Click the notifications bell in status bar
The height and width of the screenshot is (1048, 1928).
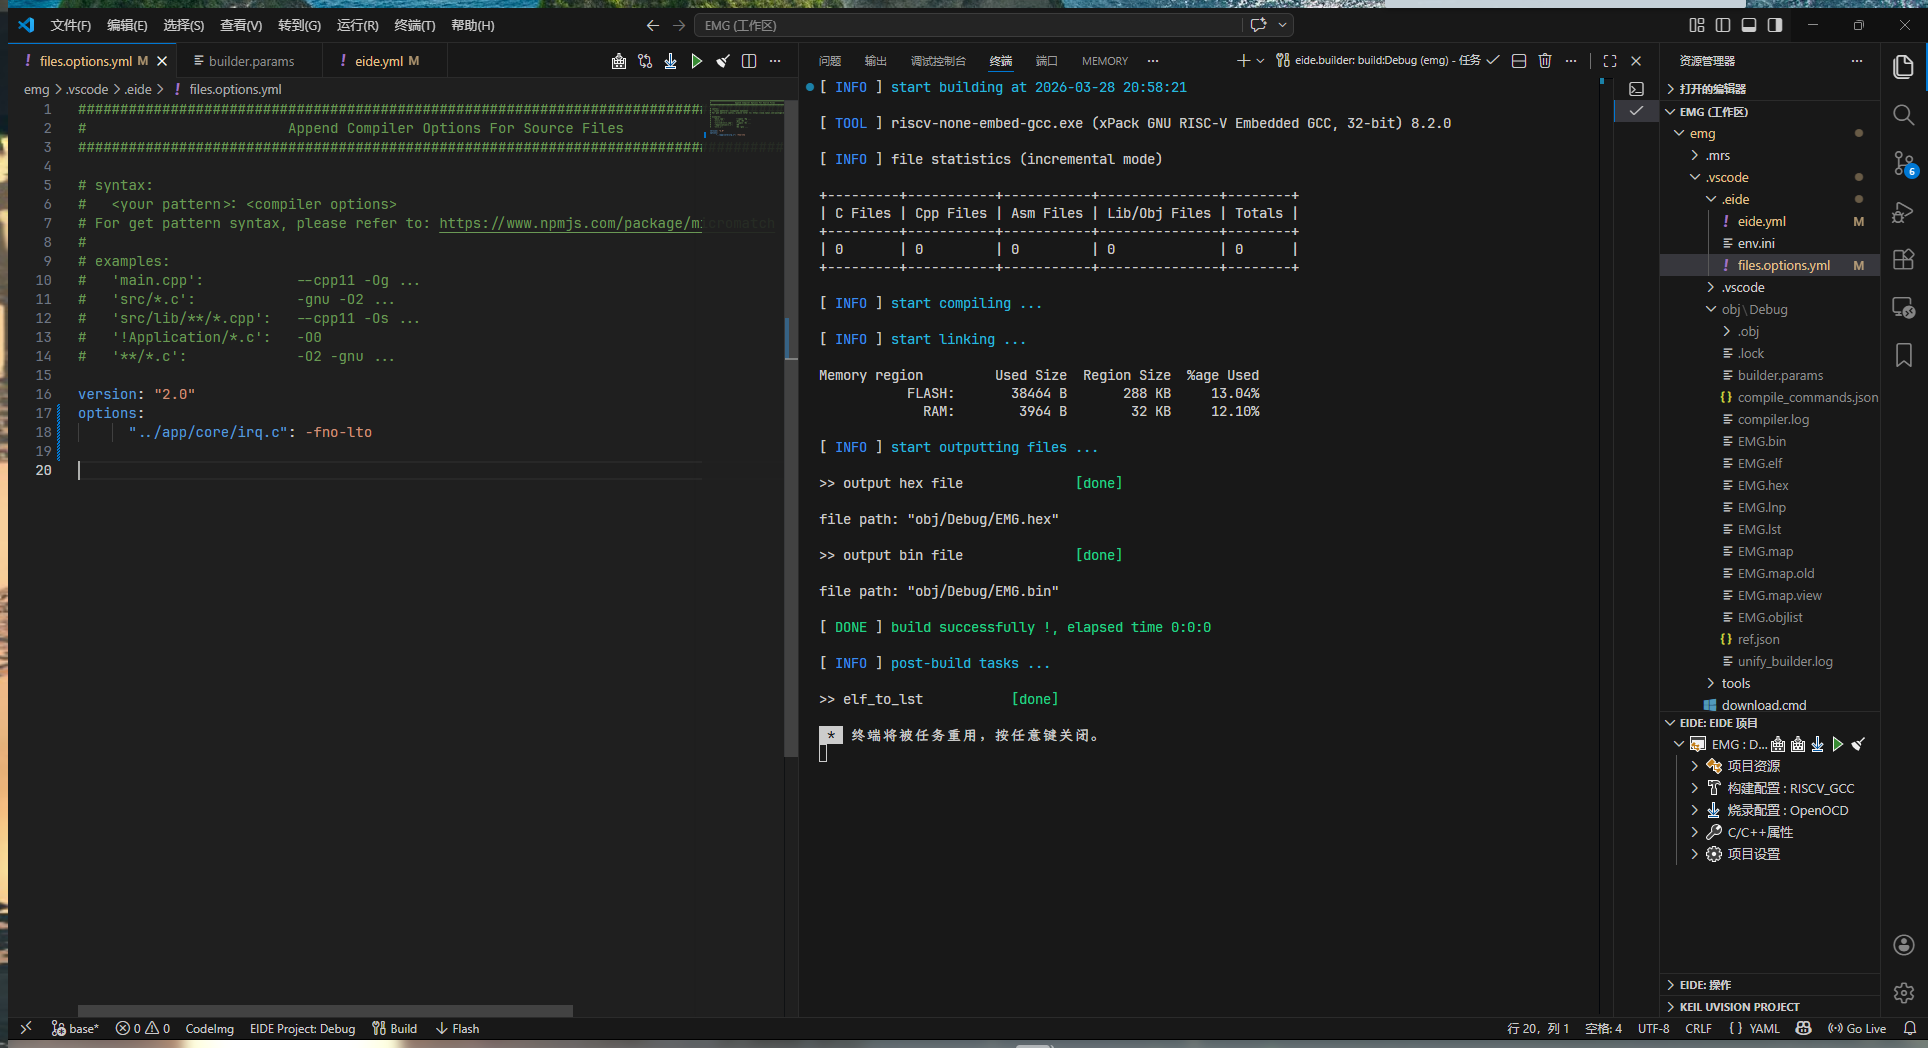tap(1909, 1028)
